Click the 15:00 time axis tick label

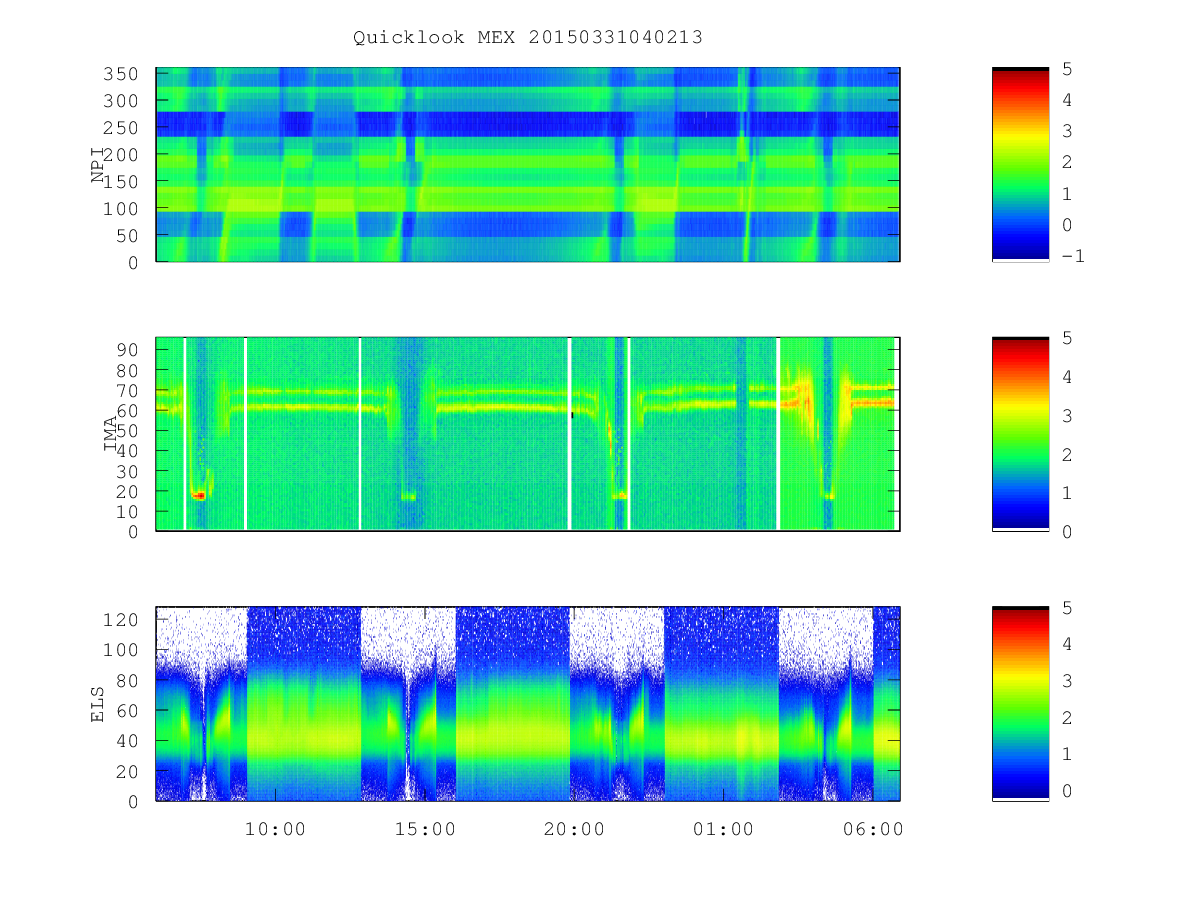pos(425,829)
